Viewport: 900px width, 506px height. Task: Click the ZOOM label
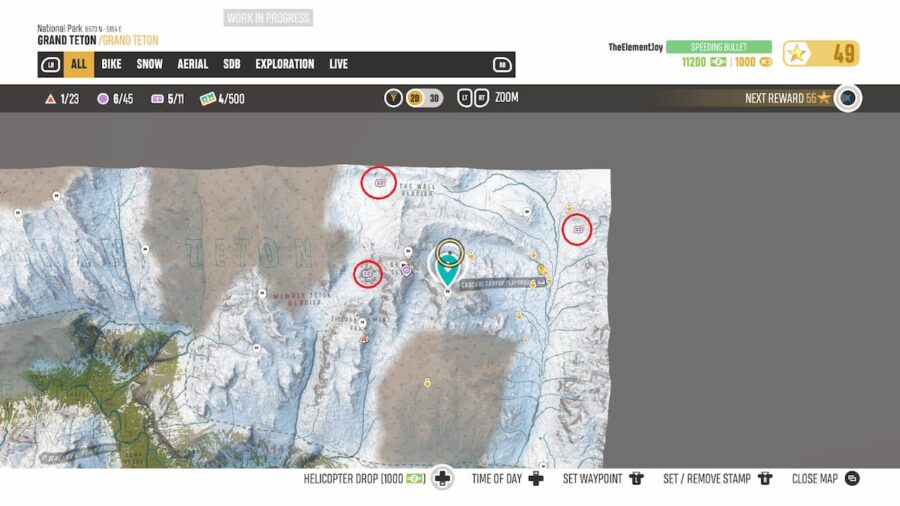[507, 98]
